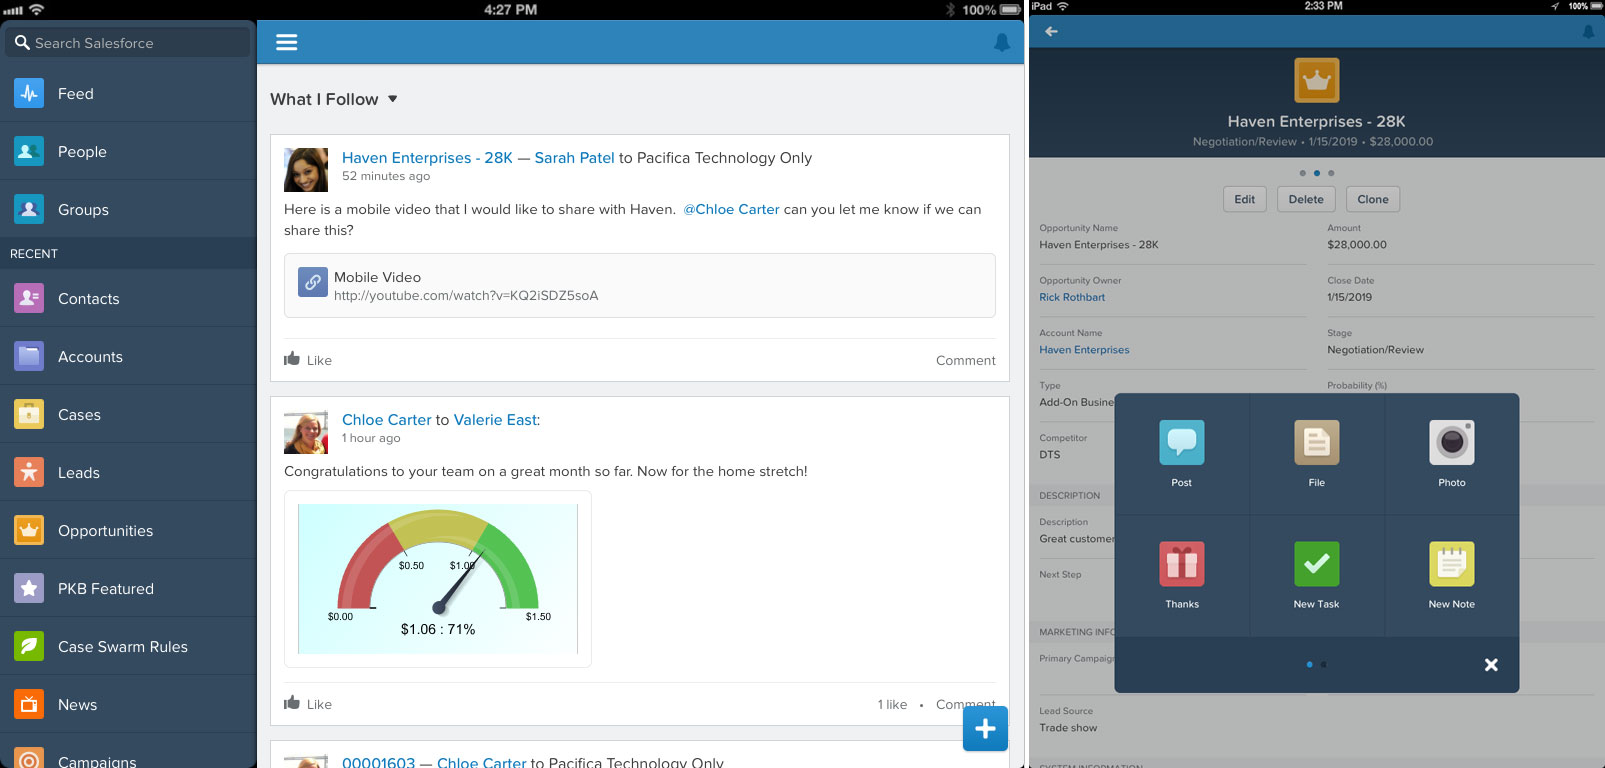Open People from the sidebar
1605x768 pixels.
click(x=128, y=152)
